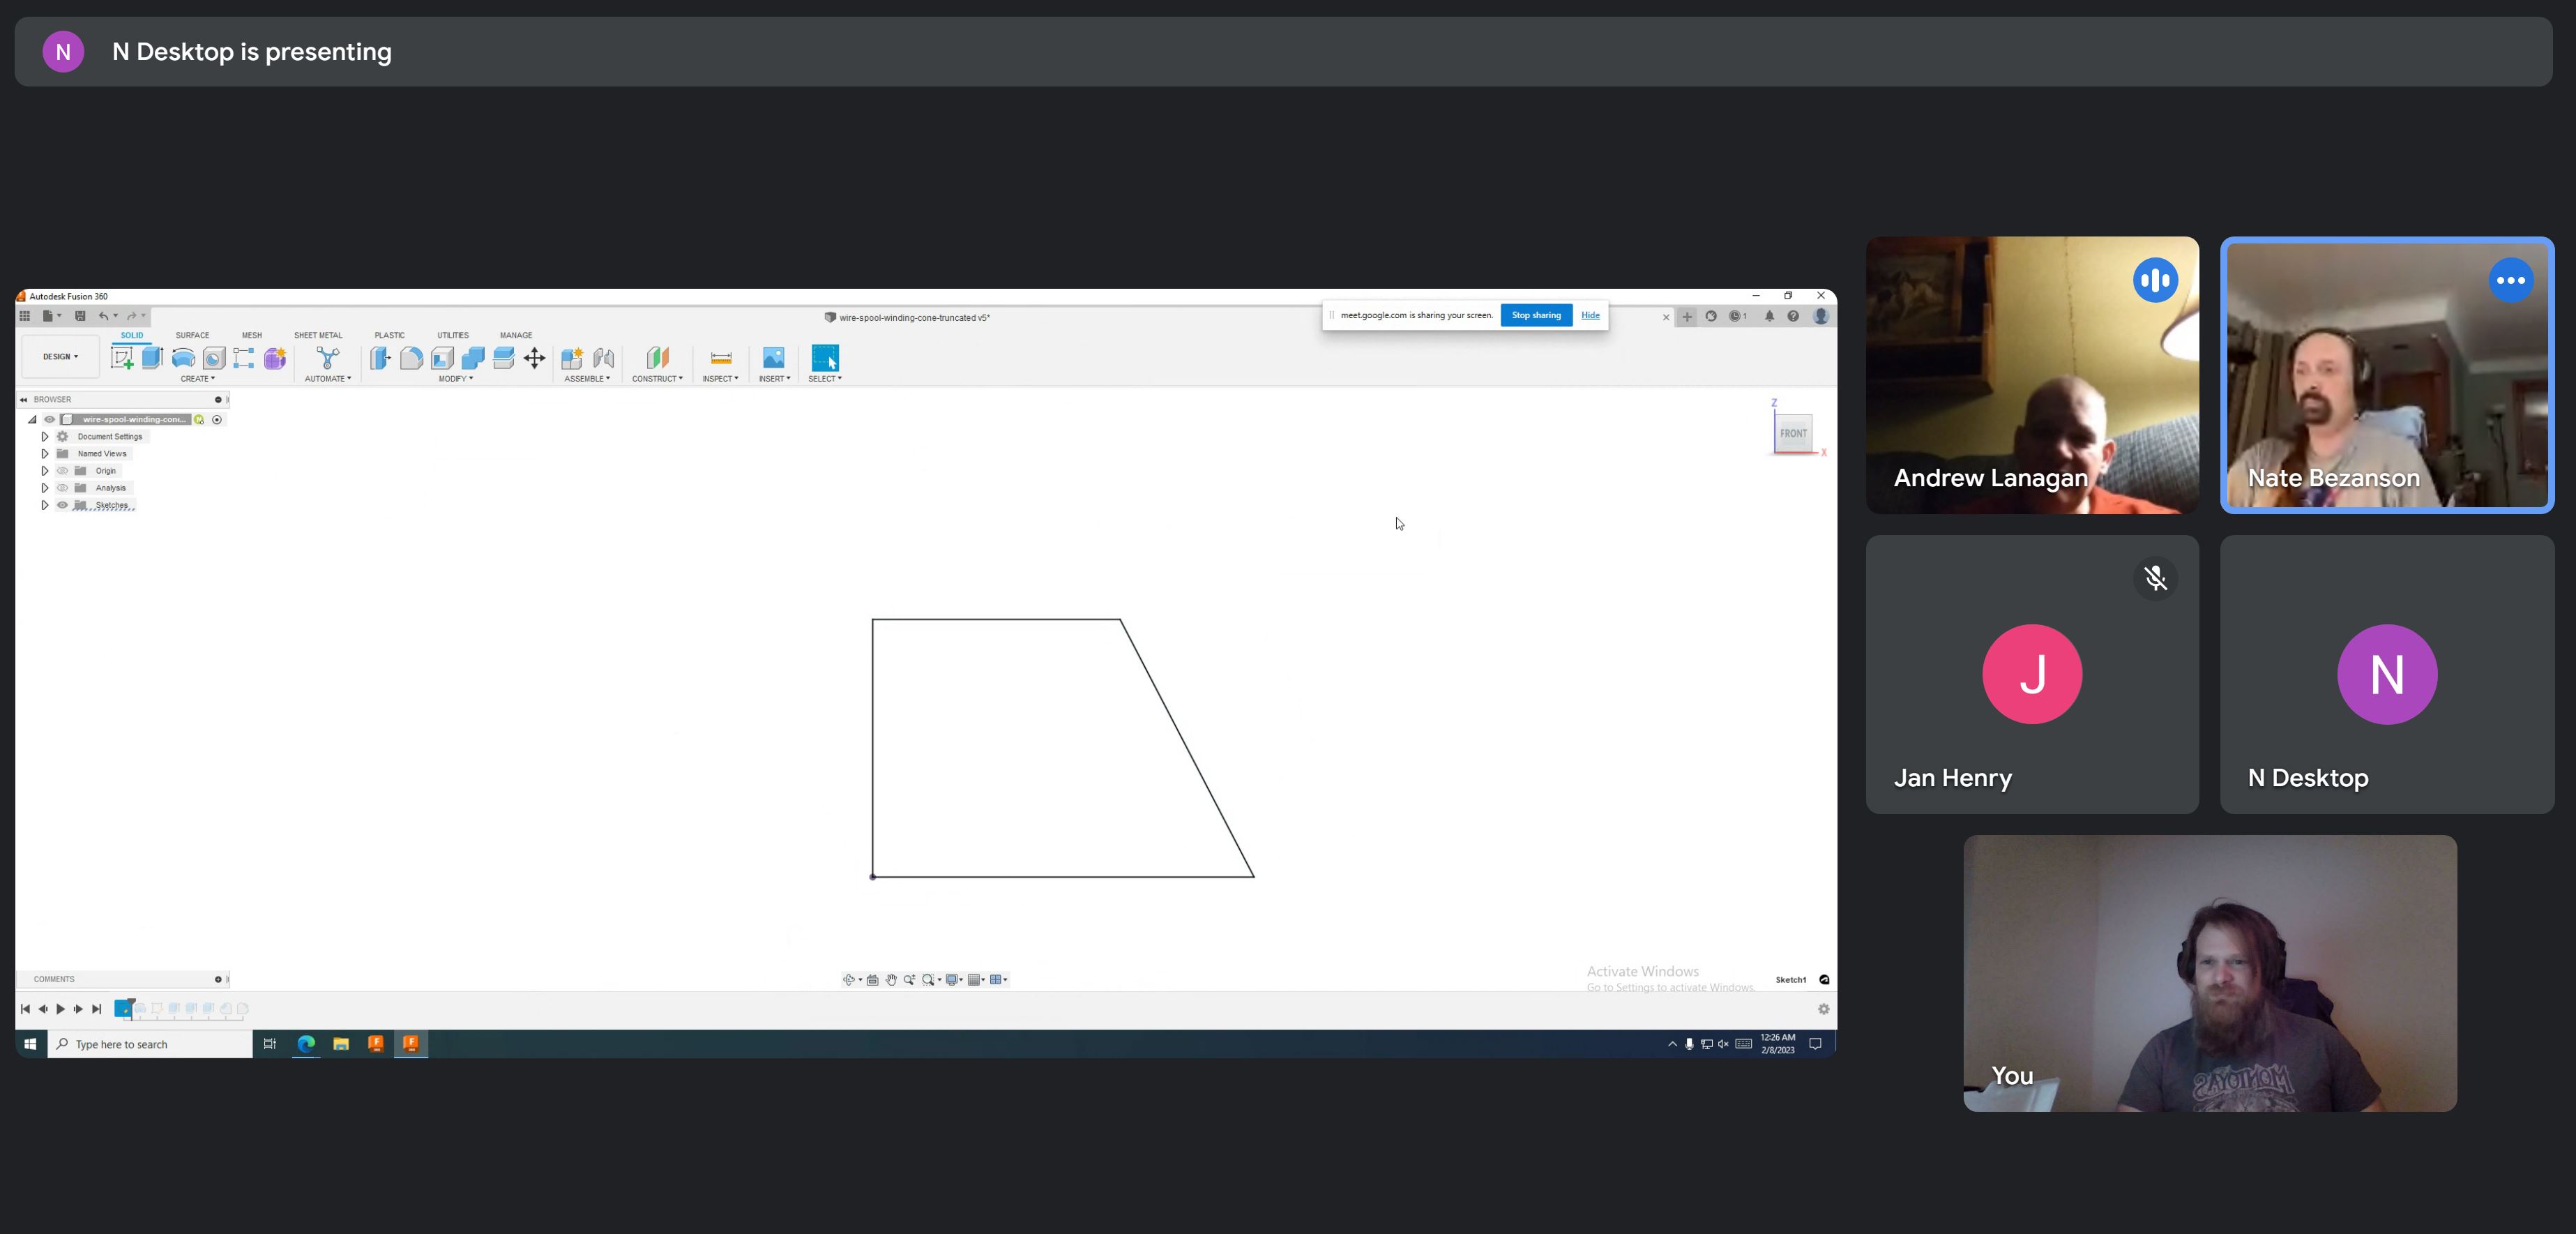Expand the Named Views folder
Image resolution: width=2576 pixels, height=1234 pixels.
pos(45,453)
